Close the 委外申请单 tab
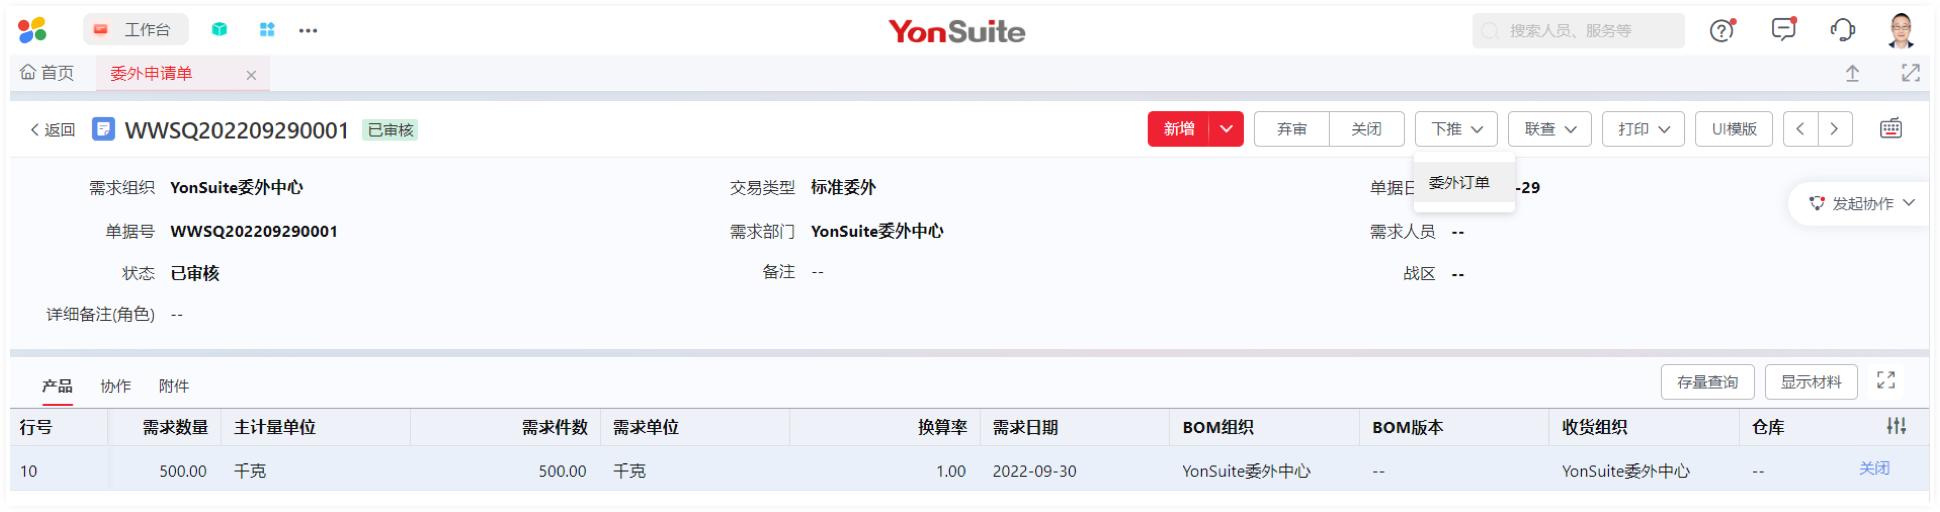The height and width of the screenshot is (512, 1940). (x=251, y=75)
